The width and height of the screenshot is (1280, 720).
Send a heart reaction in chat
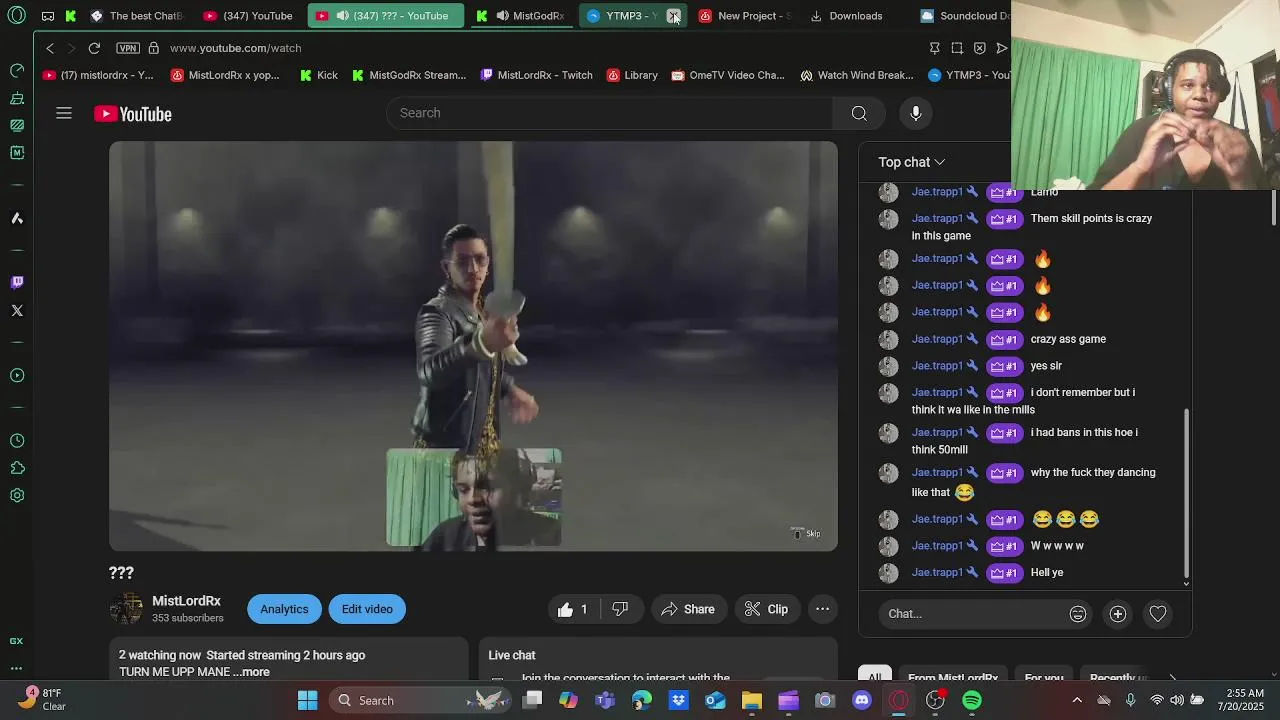[x=1158, y=614]
